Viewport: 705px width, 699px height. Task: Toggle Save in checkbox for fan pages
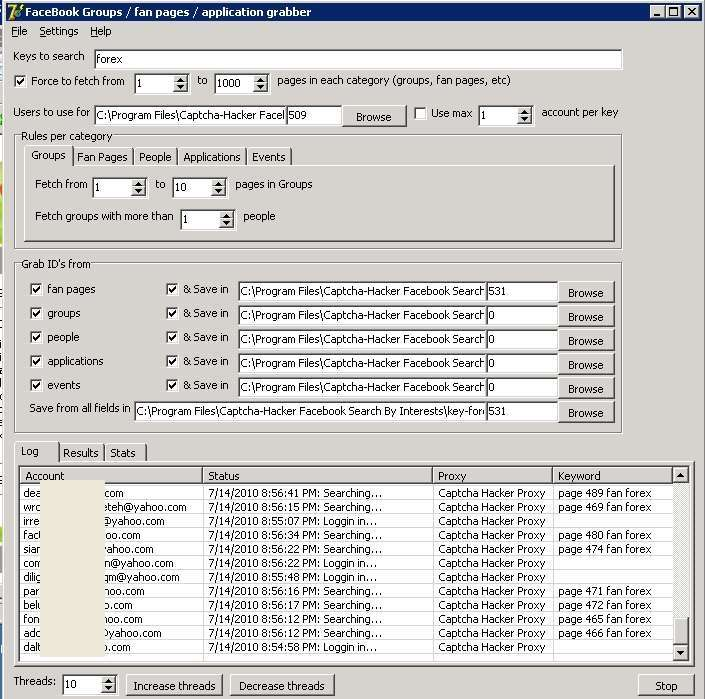click(172, 289)
